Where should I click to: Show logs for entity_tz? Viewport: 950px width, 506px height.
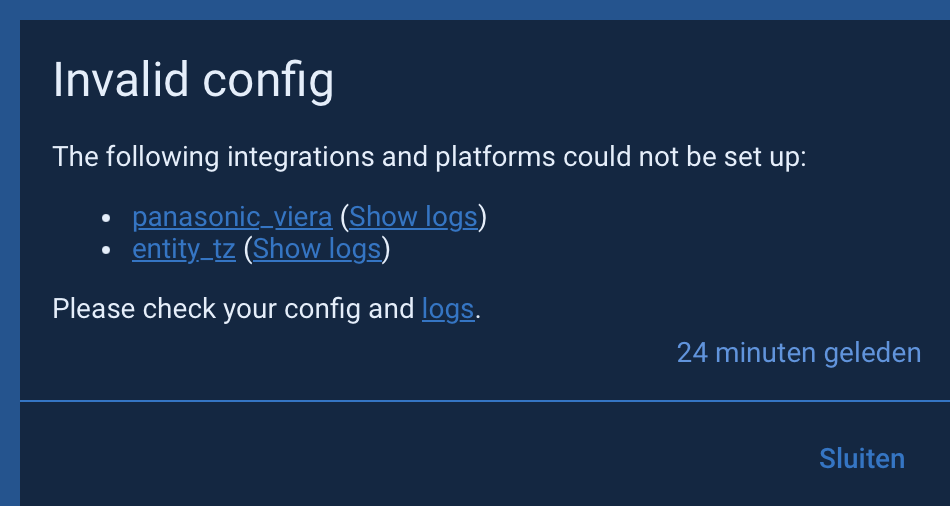[317, 249]
